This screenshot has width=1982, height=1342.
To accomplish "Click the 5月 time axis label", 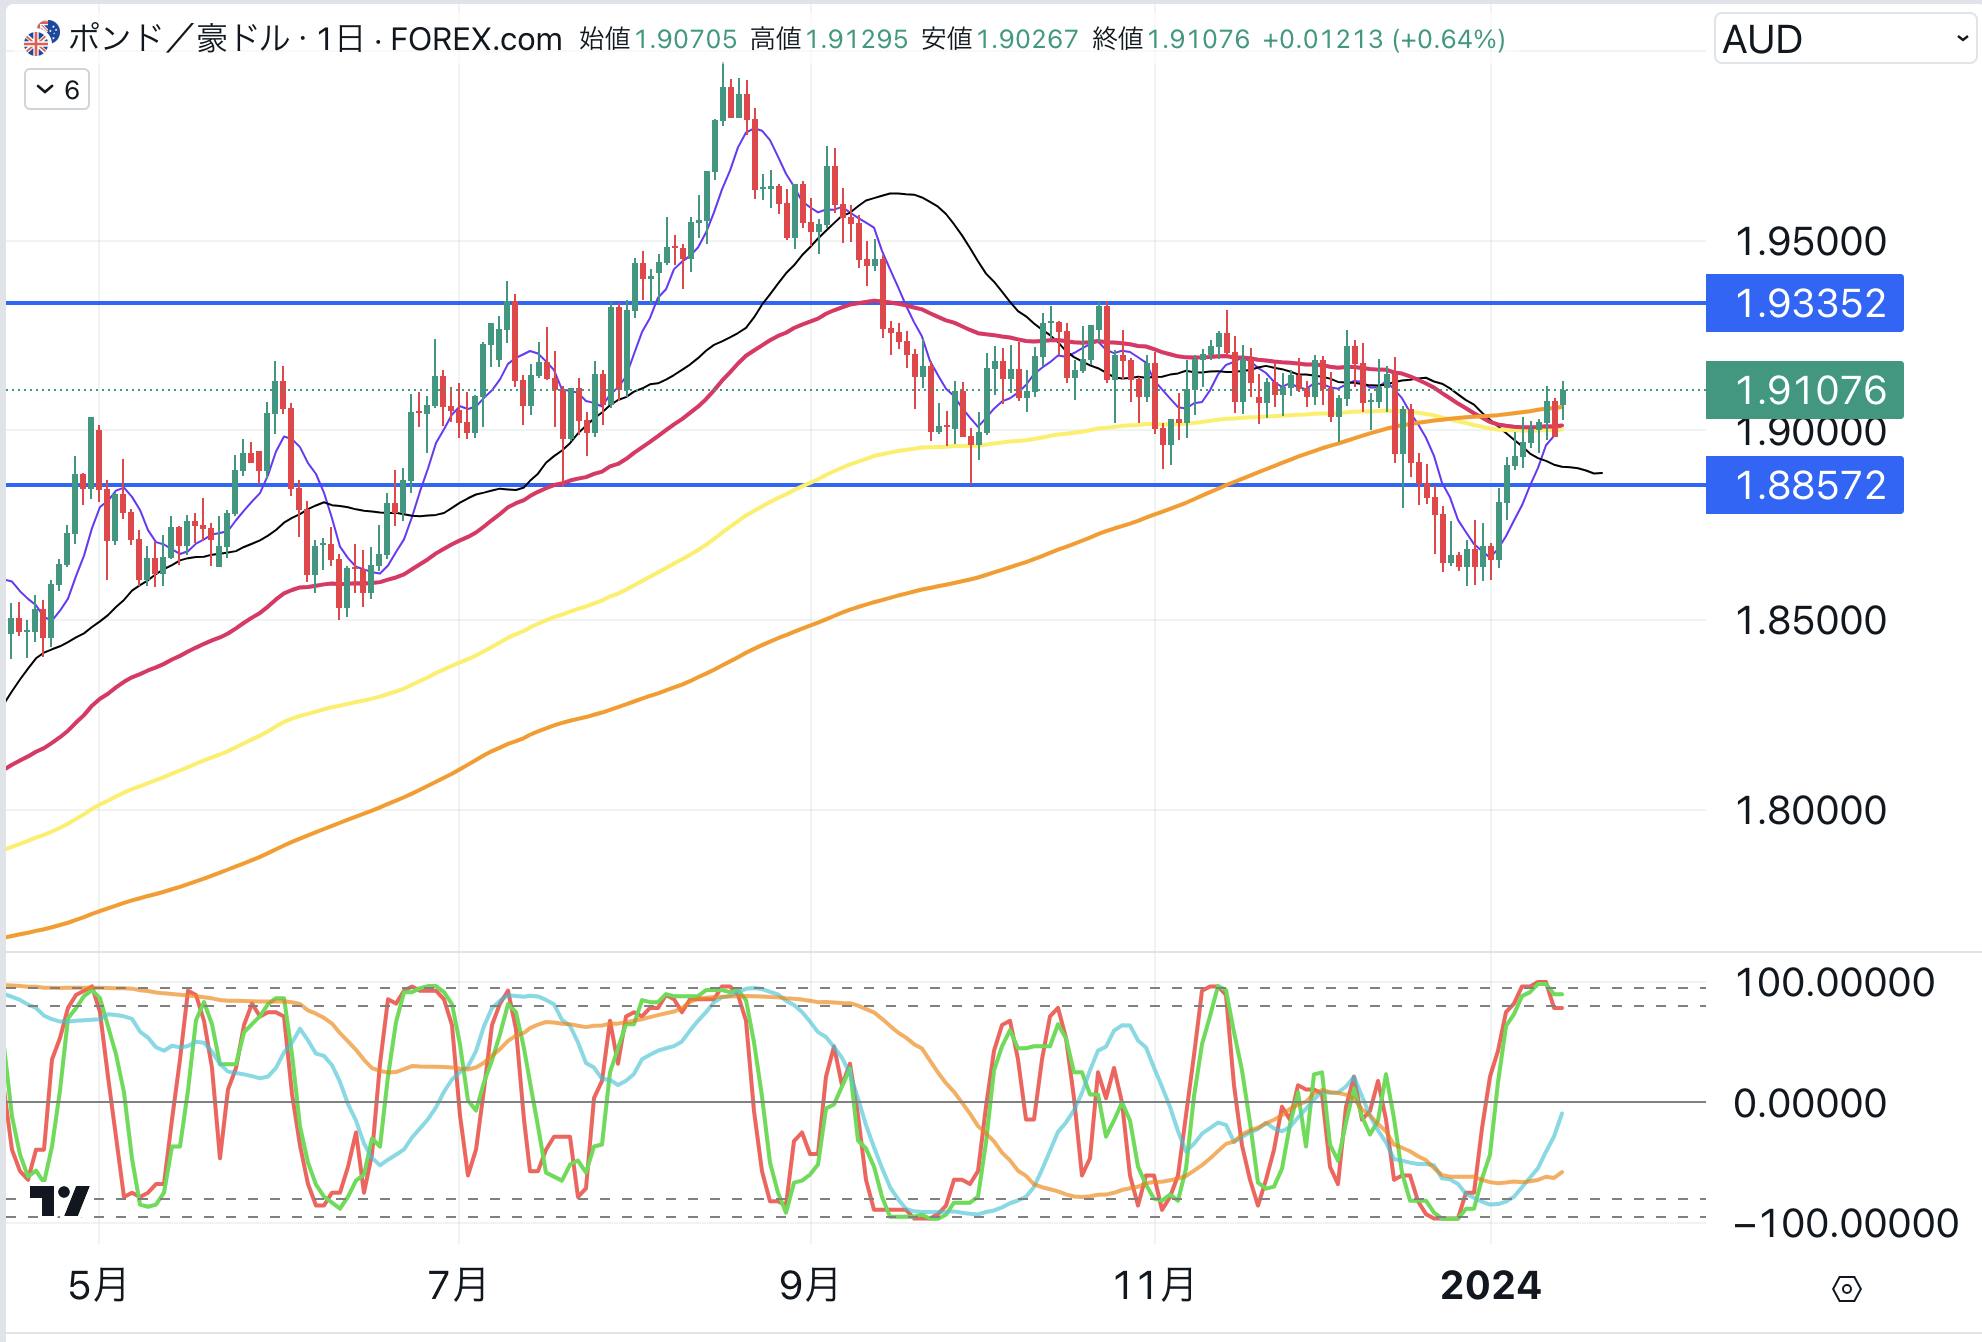I will pos(98,1285).
